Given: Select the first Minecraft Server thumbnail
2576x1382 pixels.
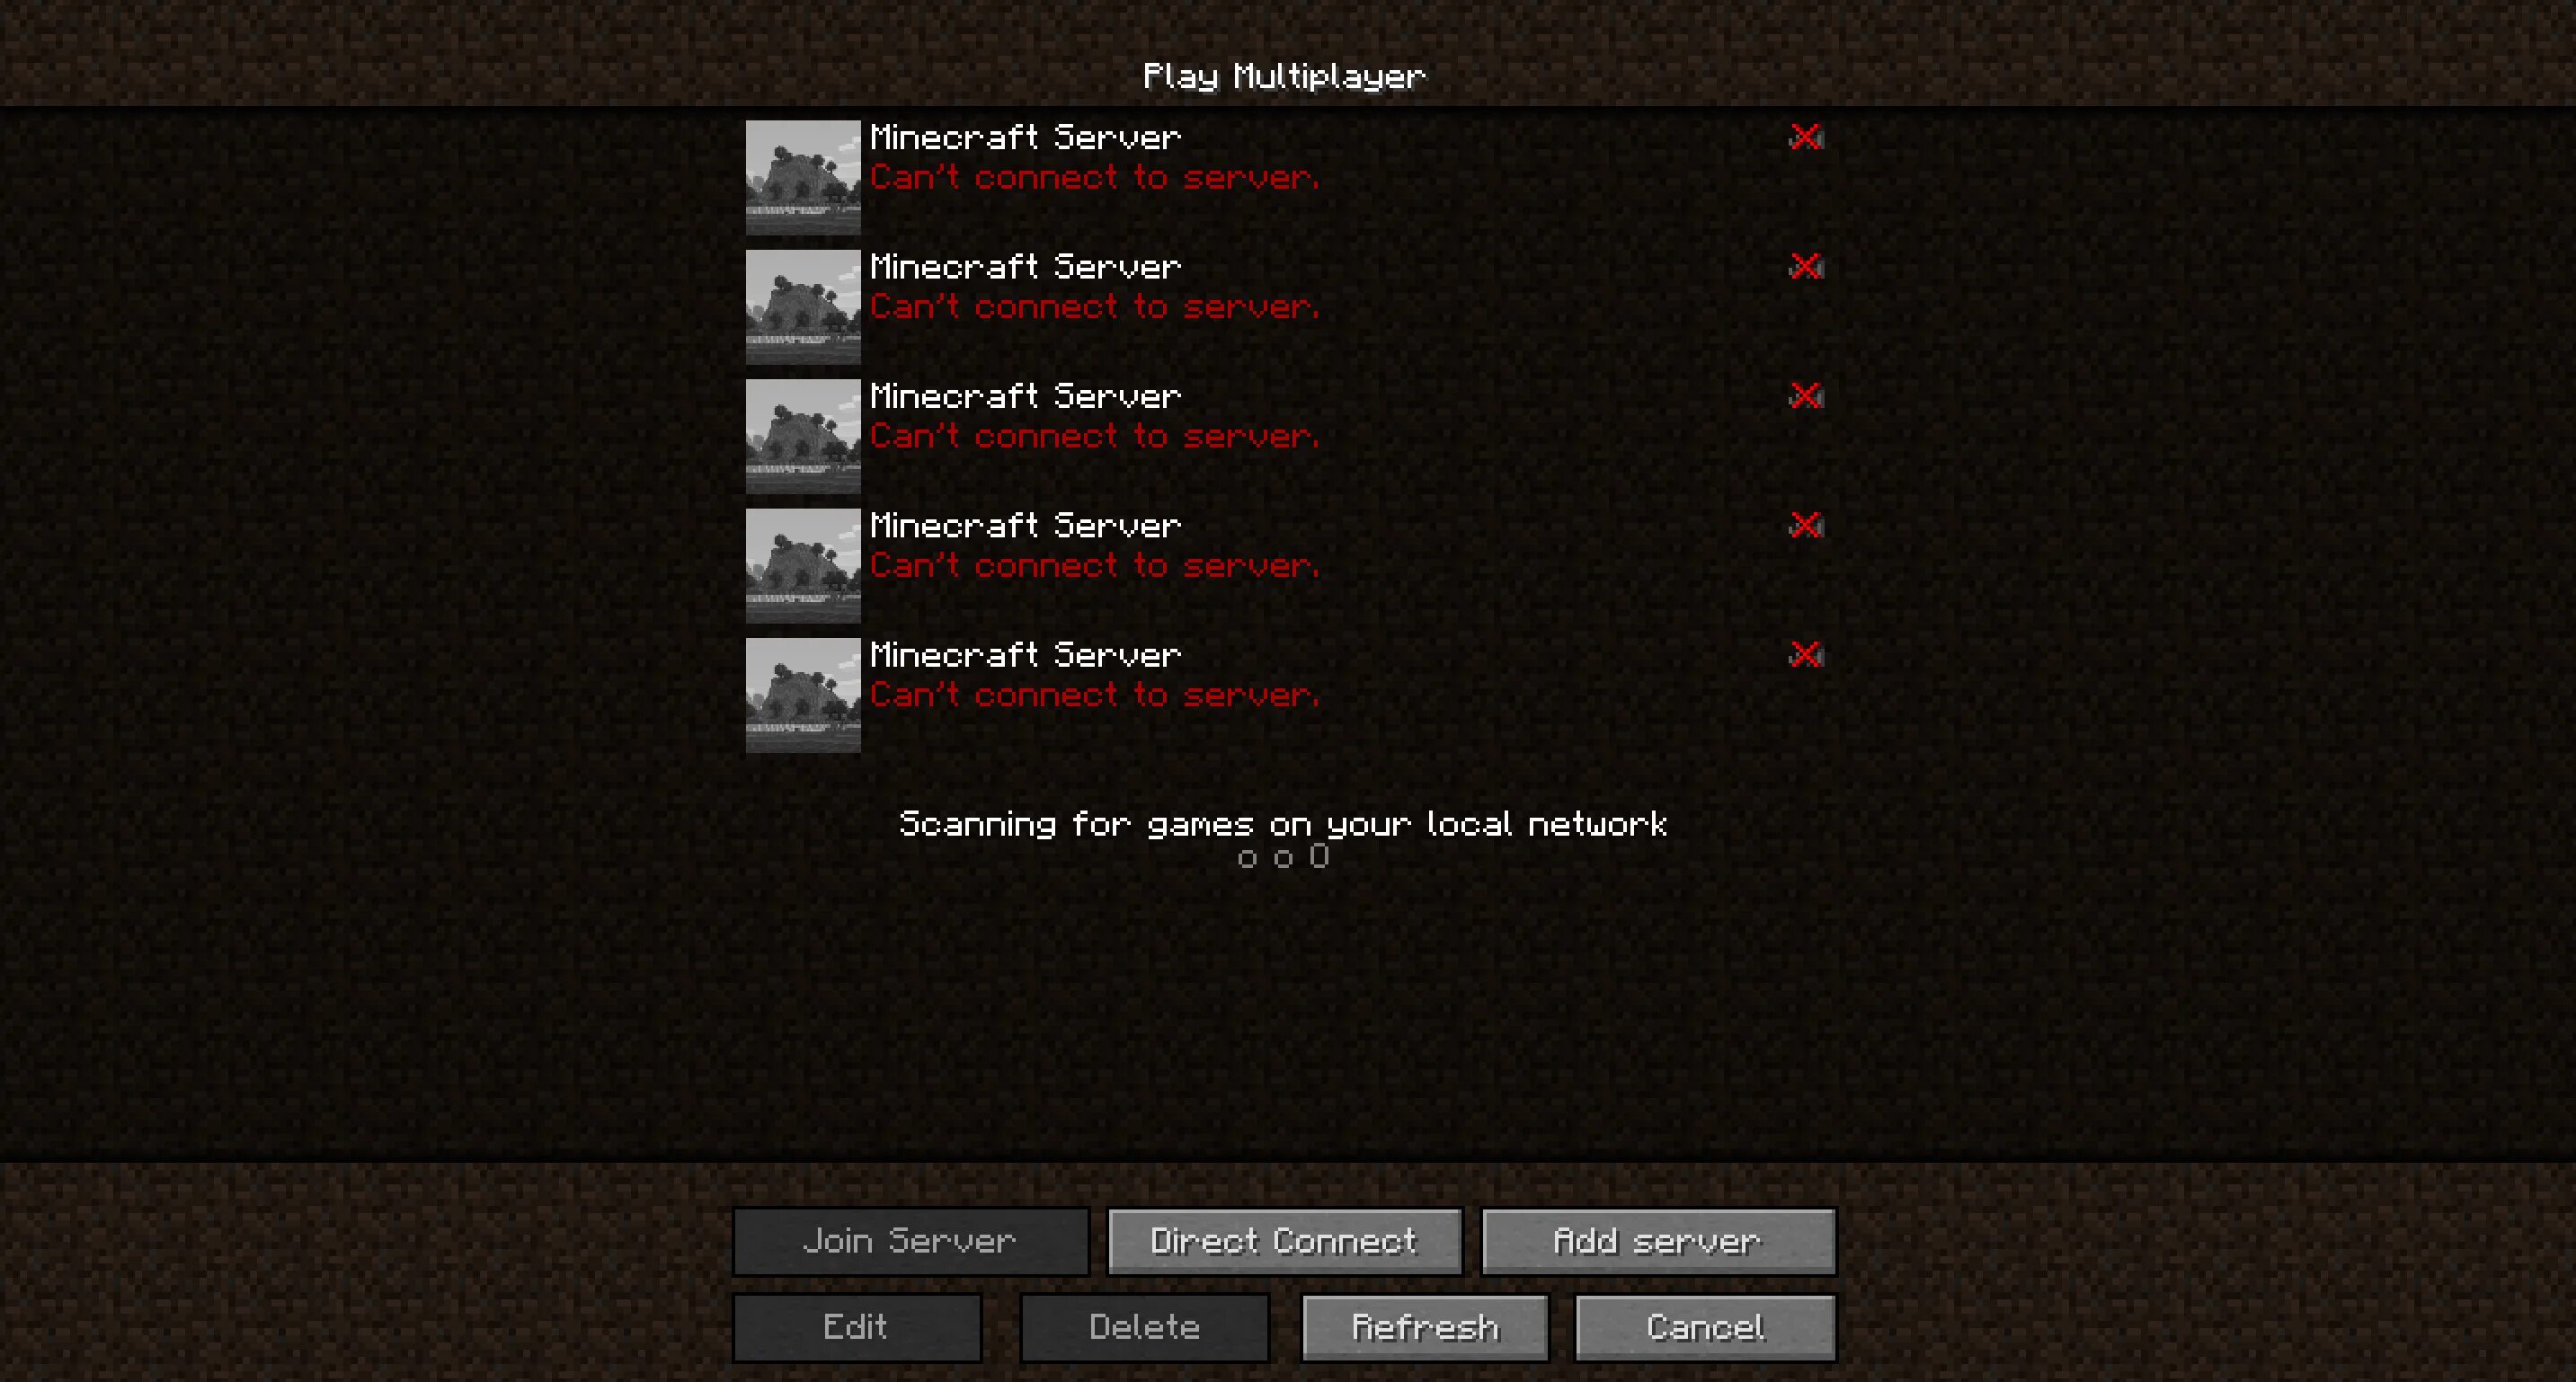Looking at the screenshot, I should [804, 173].
